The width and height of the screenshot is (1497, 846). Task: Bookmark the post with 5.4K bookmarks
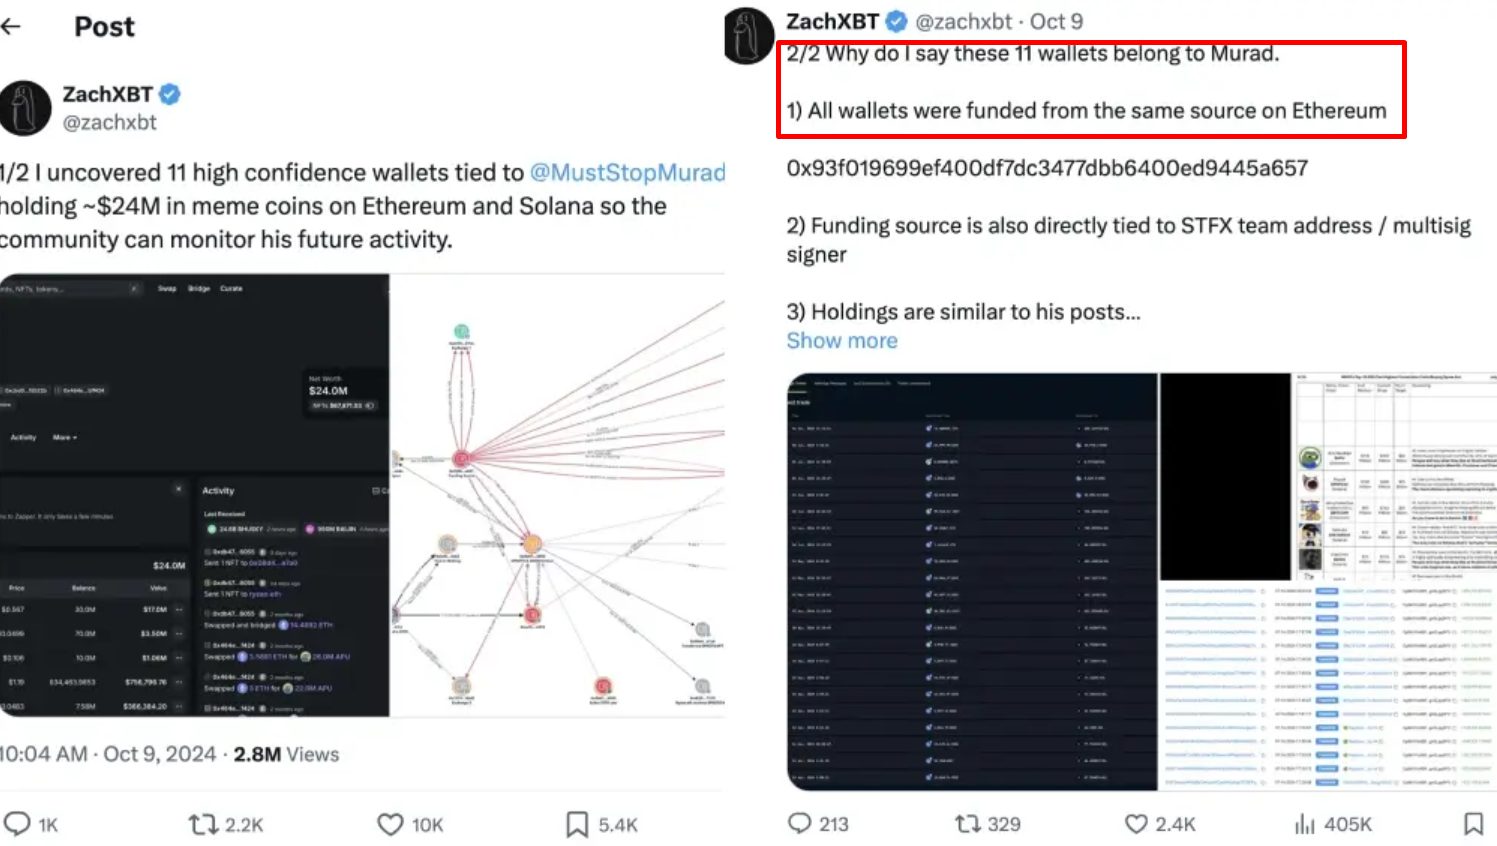click(577, 824)
